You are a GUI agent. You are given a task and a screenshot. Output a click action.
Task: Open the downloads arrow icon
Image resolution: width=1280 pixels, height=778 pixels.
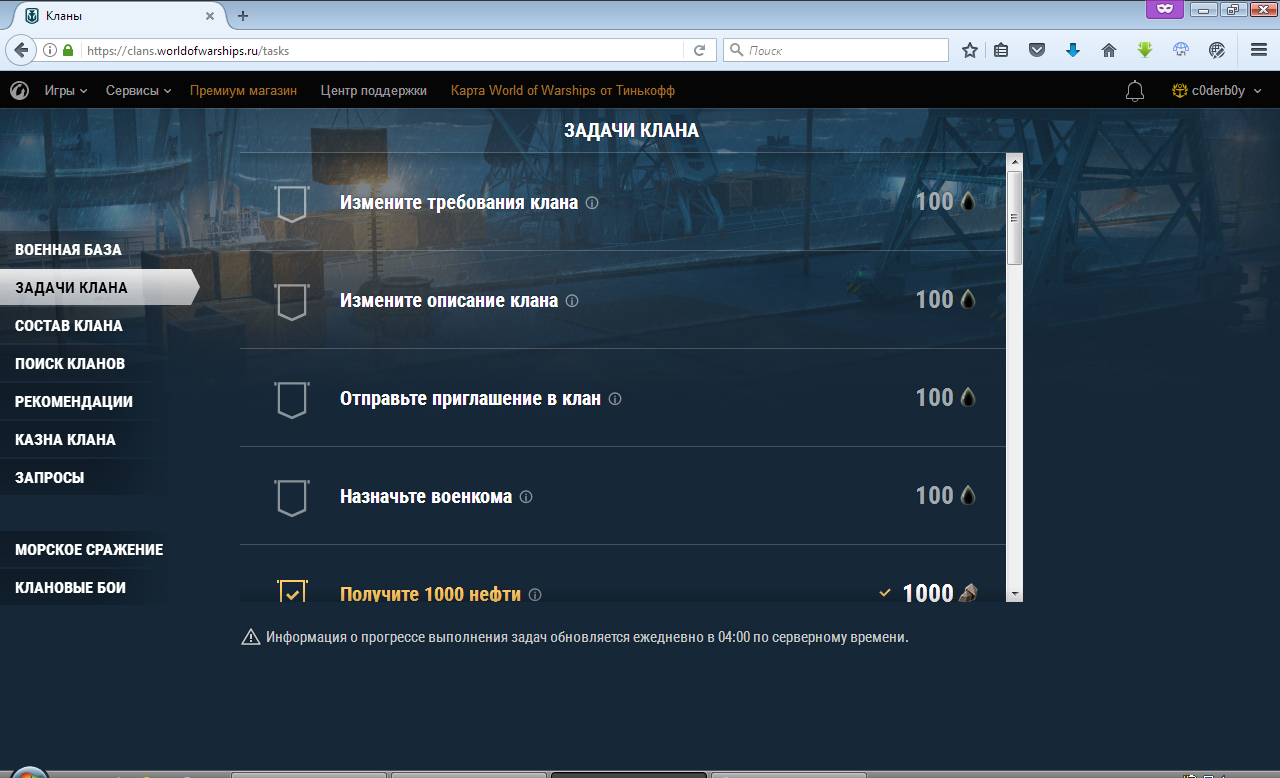[x=1073, y=50]
